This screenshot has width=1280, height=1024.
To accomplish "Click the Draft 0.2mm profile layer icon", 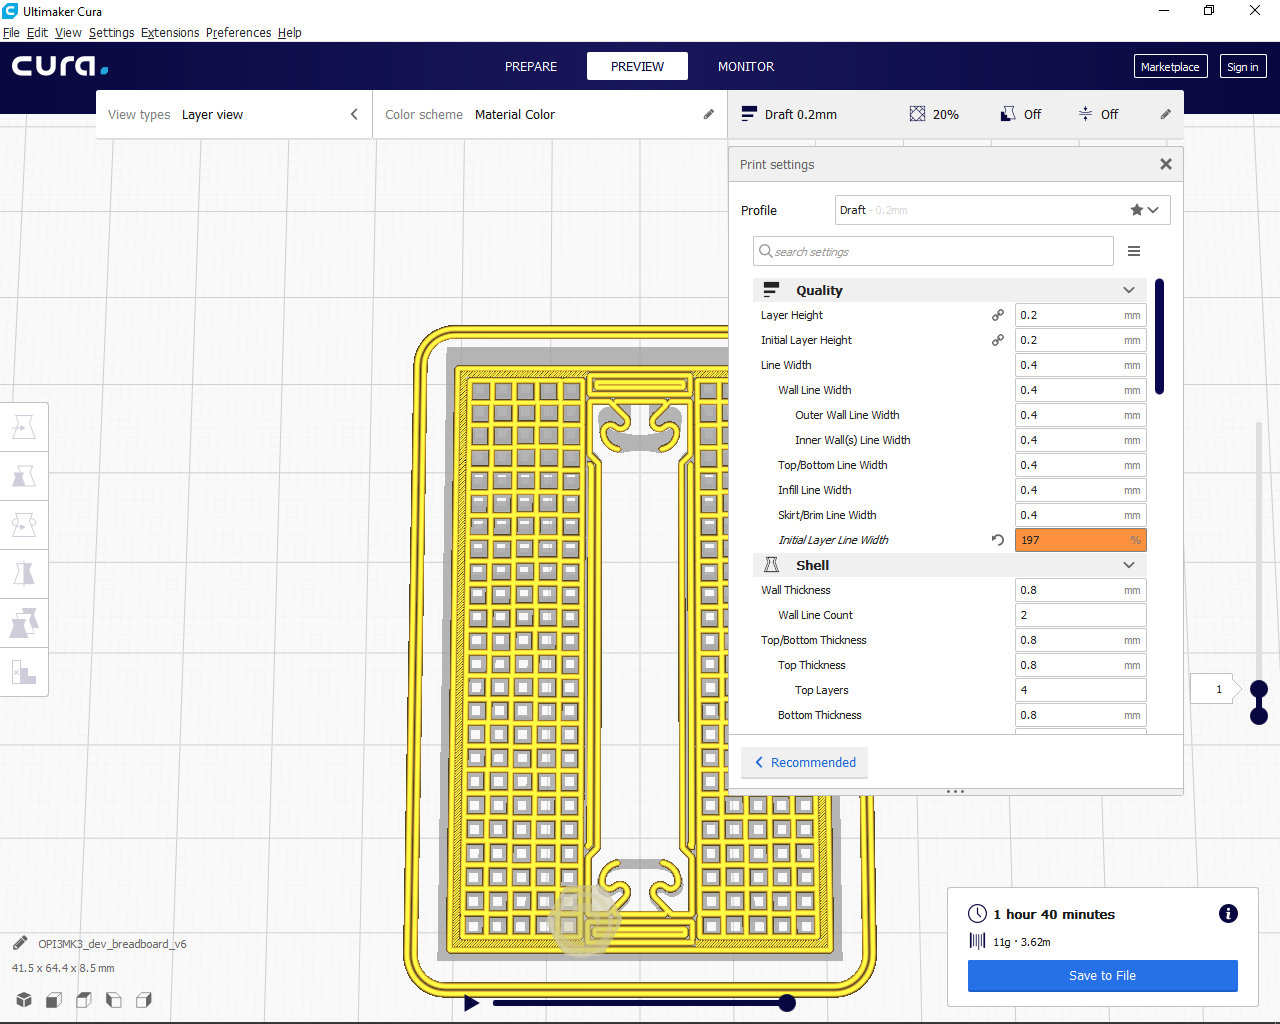I will 749,114.
